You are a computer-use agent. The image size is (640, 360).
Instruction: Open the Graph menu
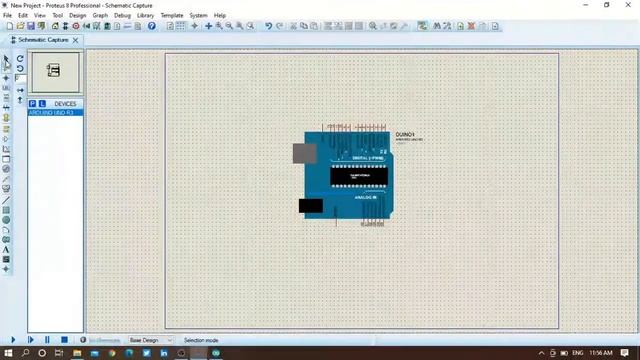[100, 16]
